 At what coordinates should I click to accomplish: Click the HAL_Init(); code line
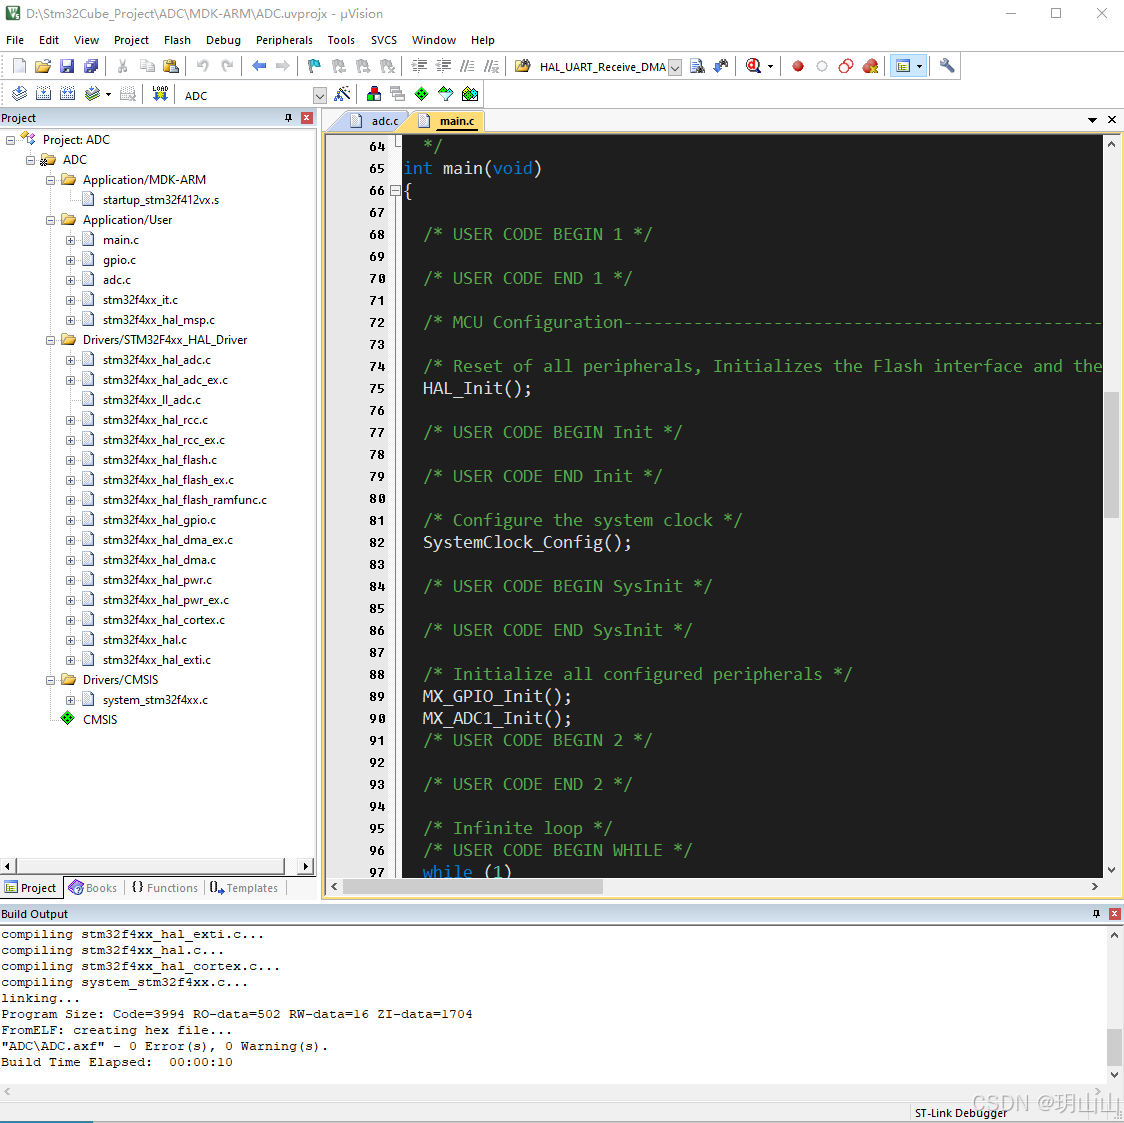point(477,388)
